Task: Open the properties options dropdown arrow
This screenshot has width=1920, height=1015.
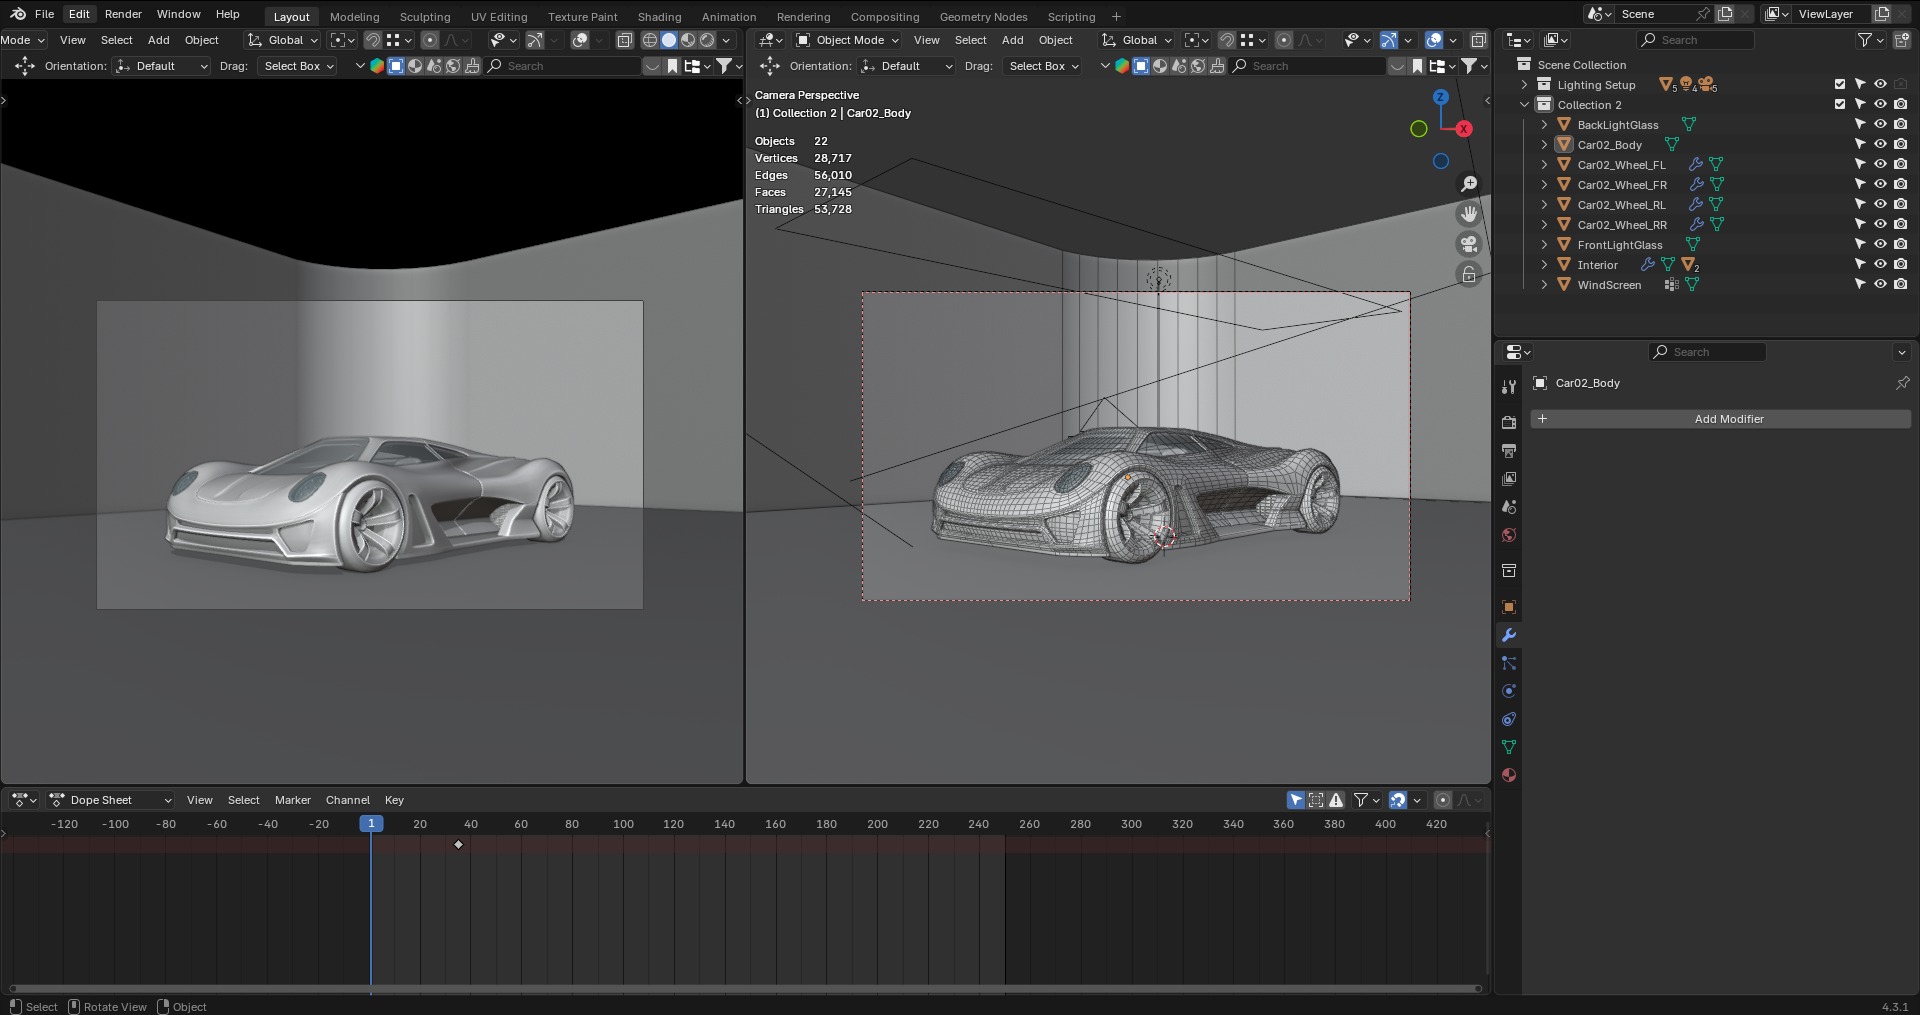Action: pos(1901,352)
